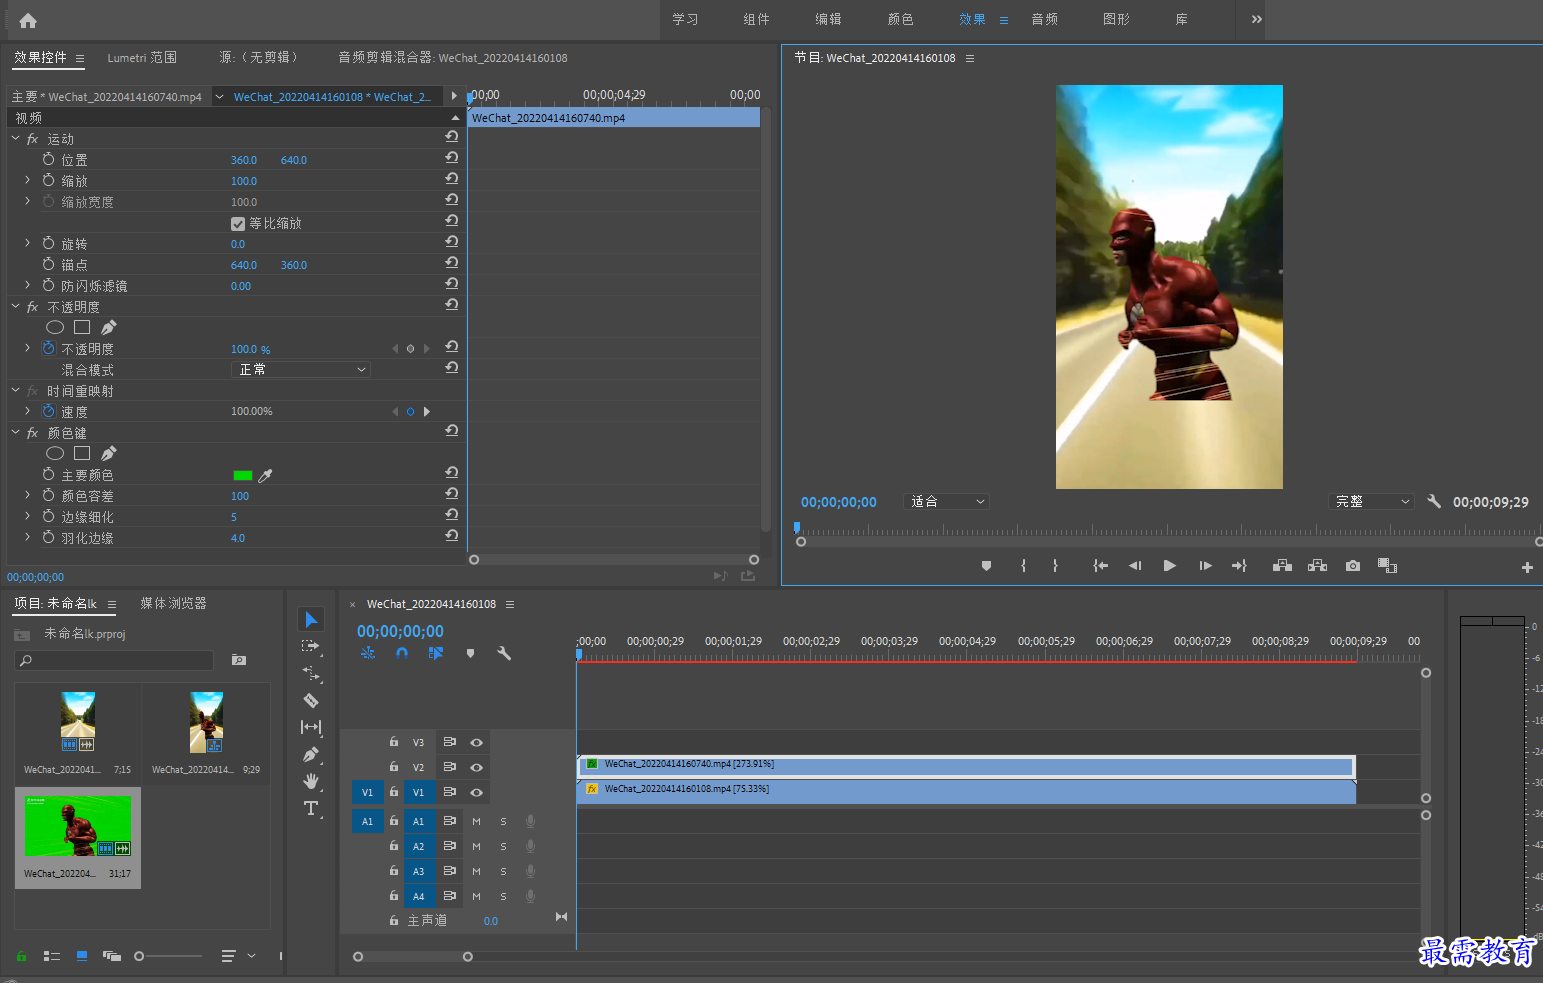Switch to Color workspace tab
This screenshot has width=1543, height=983.
(900, 19)
